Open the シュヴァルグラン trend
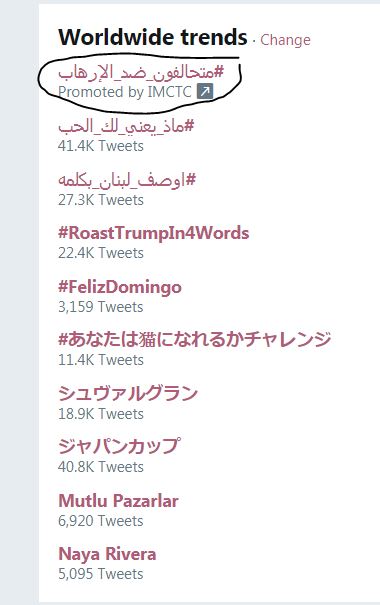The width and height of the screenshot is (380, 605). pyautogui.click(x=128, y=394)
